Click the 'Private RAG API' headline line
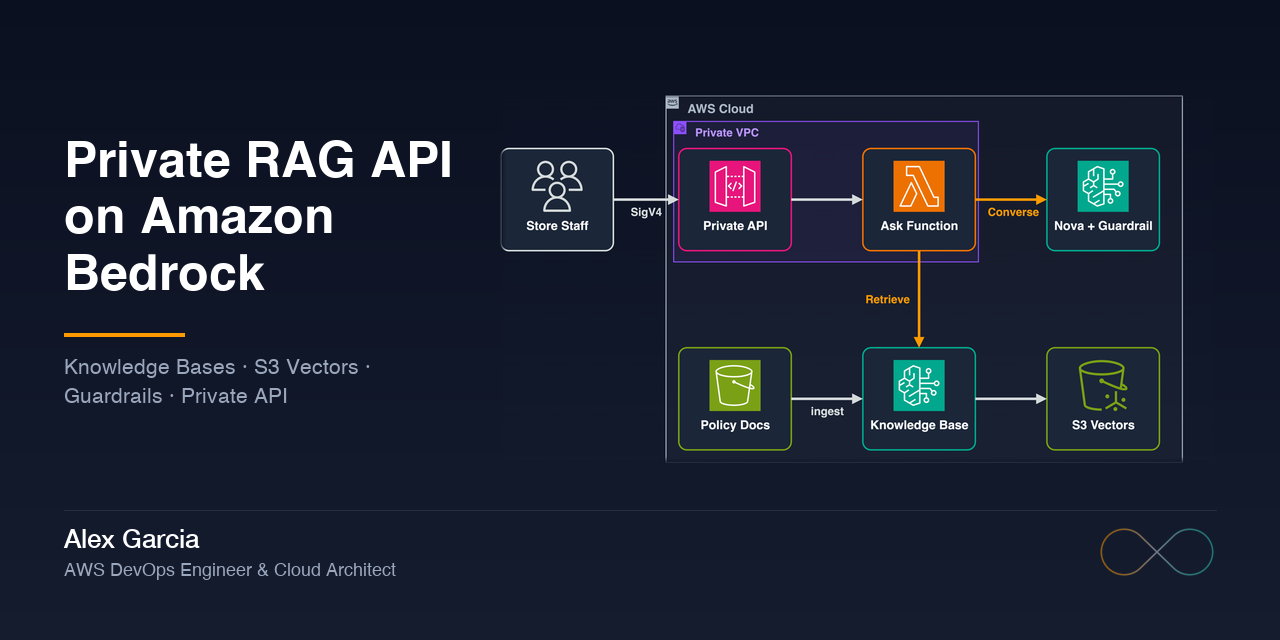 (x=258, y=161)
